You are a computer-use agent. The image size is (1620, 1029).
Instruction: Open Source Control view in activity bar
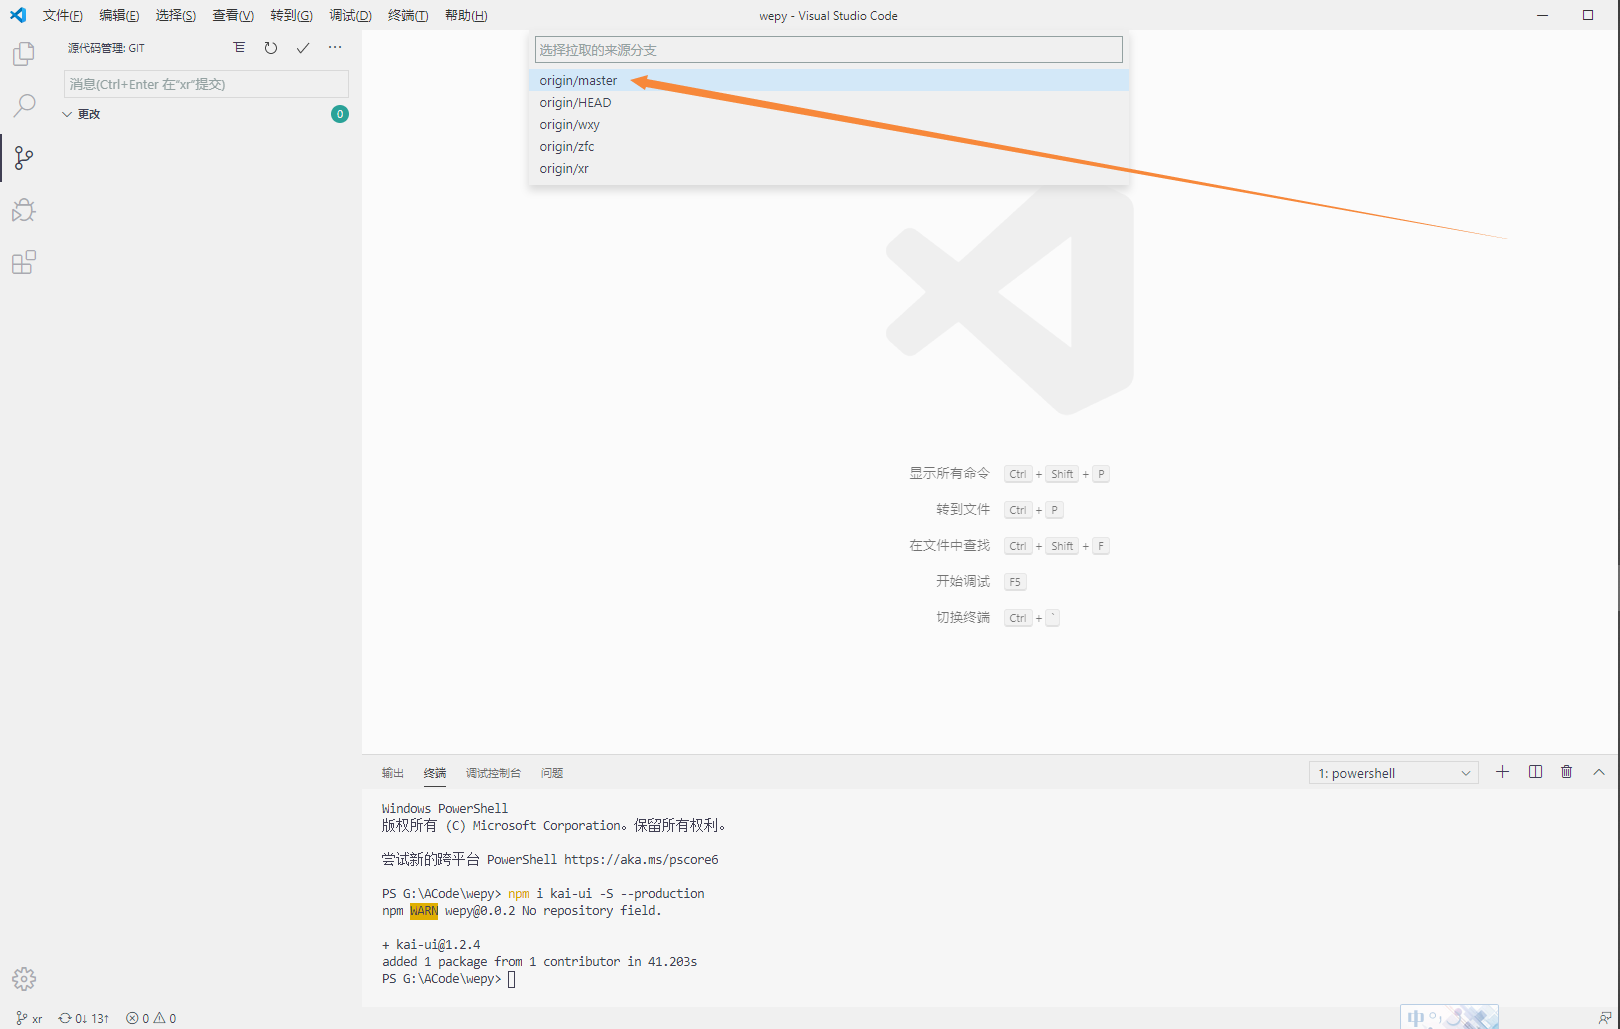pyautogui.click(x=24, y=157)
